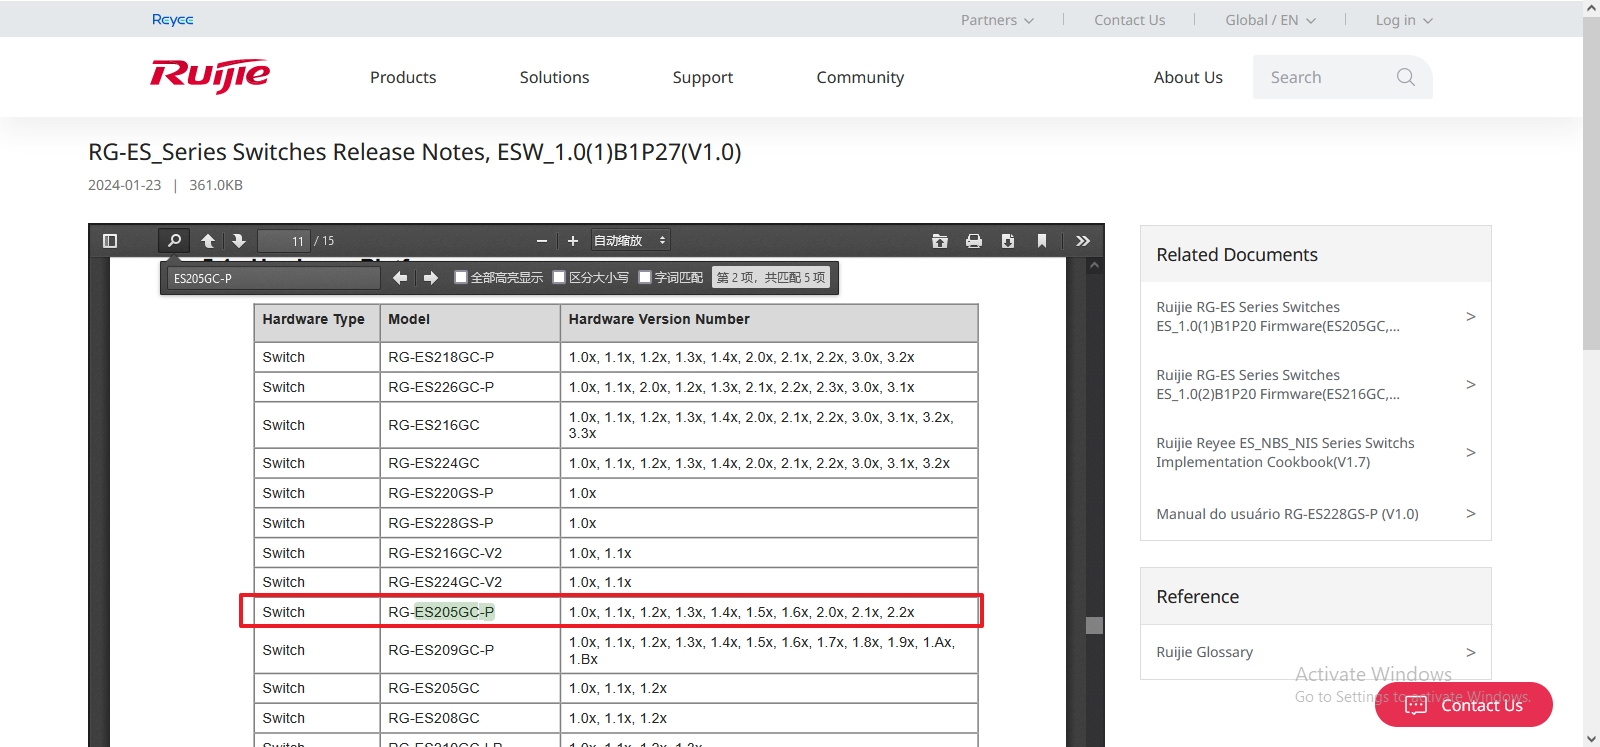The width and height of the screenshot is (1600, 747).
Task: Click the Related Documents heading
Action: 1237,255
